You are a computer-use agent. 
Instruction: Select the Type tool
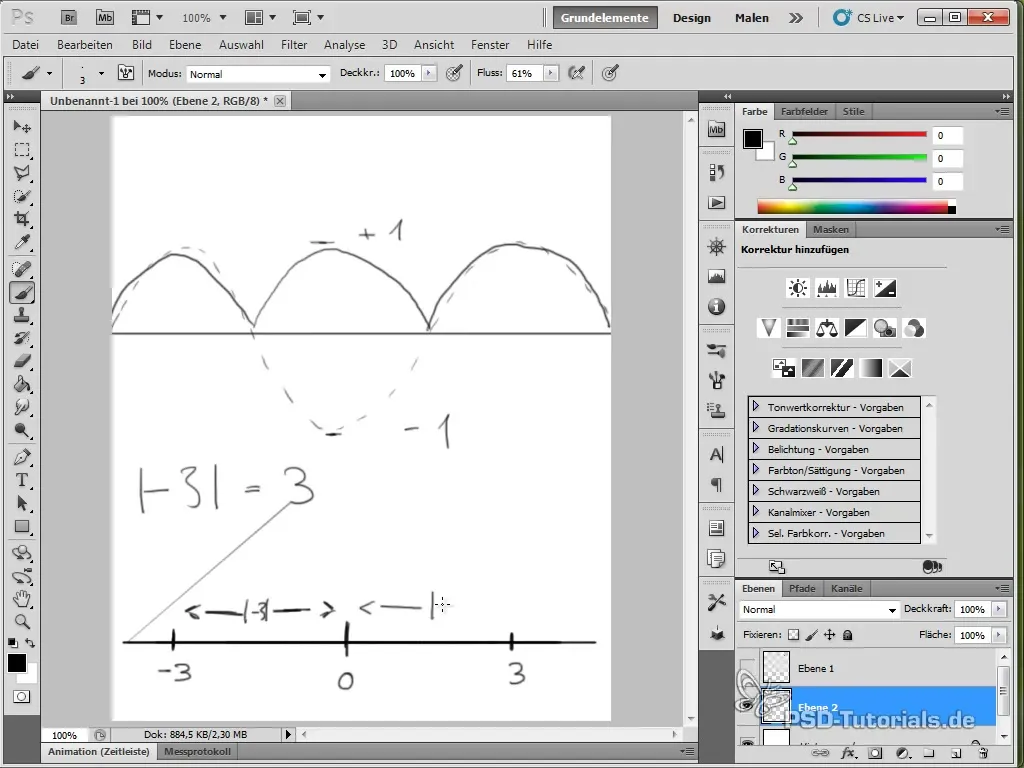pos(22,480)
